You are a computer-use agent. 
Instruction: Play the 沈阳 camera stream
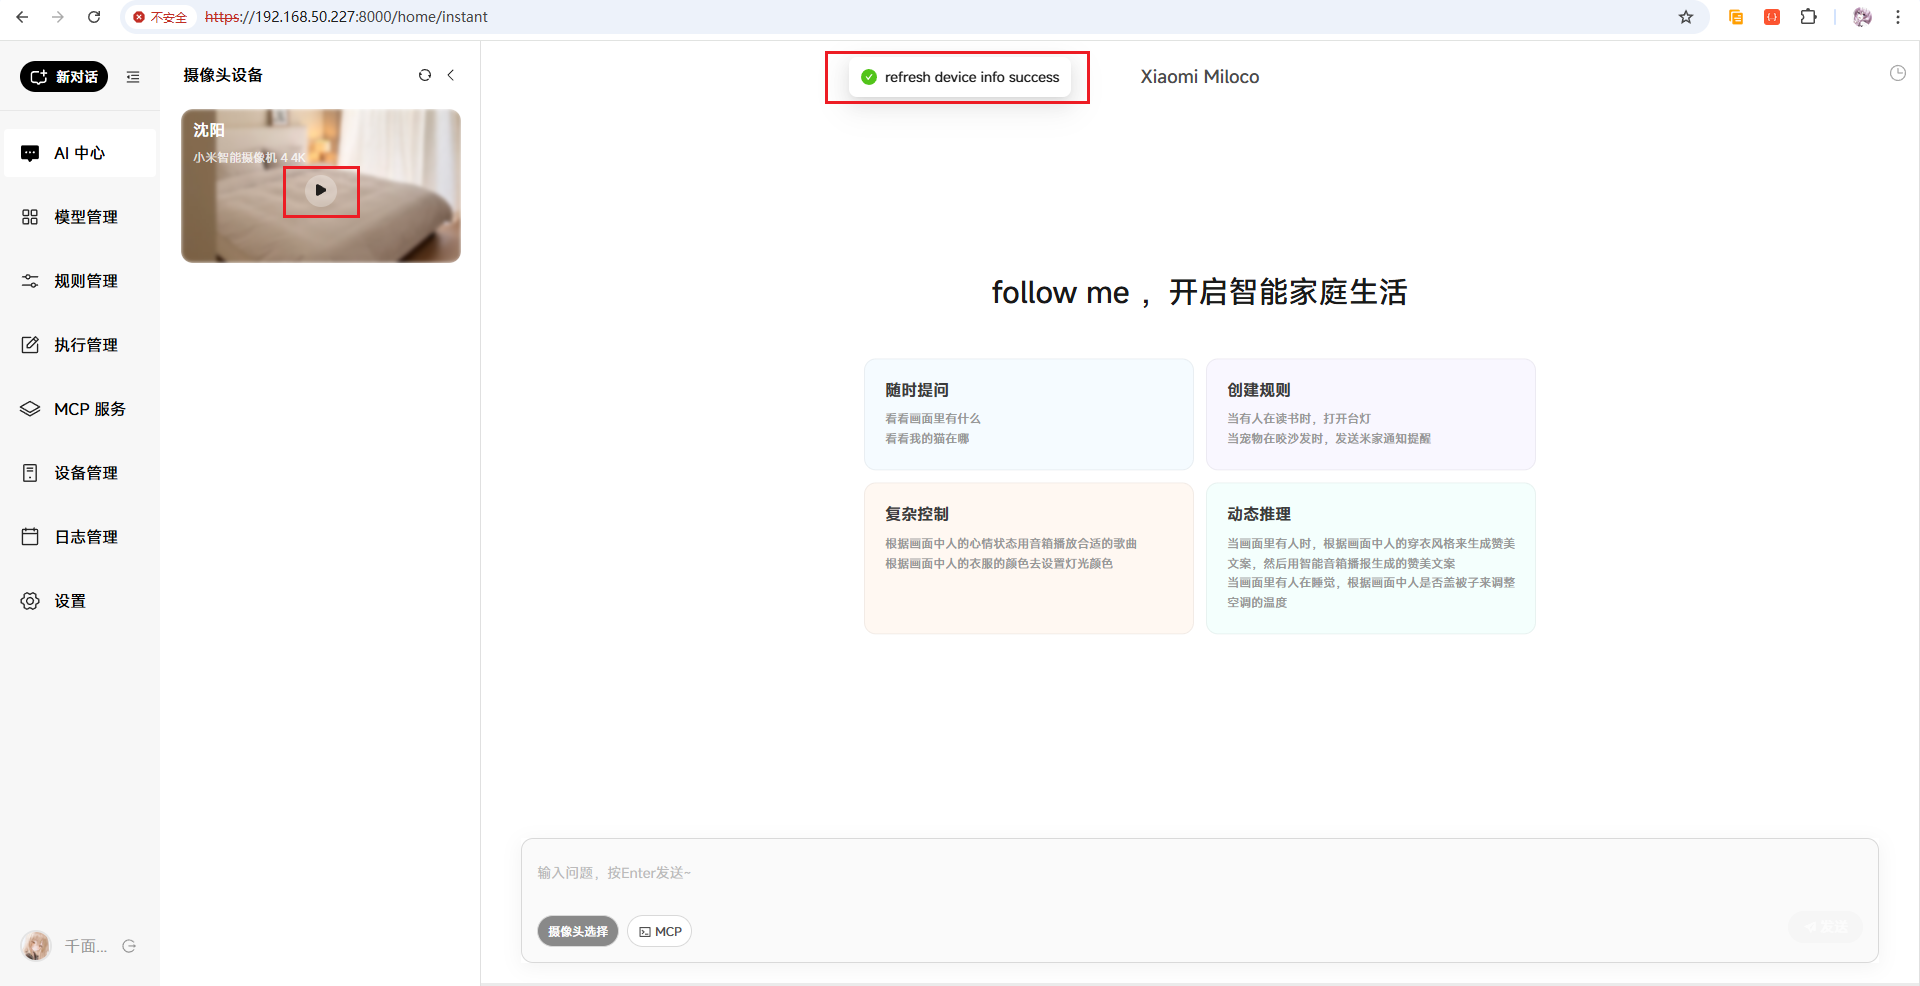click(x=321, y=190)
